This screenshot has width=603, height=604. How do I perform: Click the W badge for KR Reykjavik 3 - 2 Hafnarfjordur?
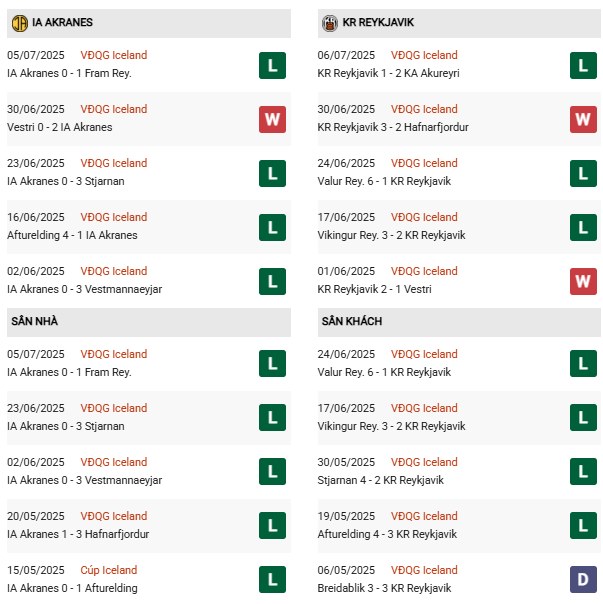pyautogui.click(x=584, y=119)
